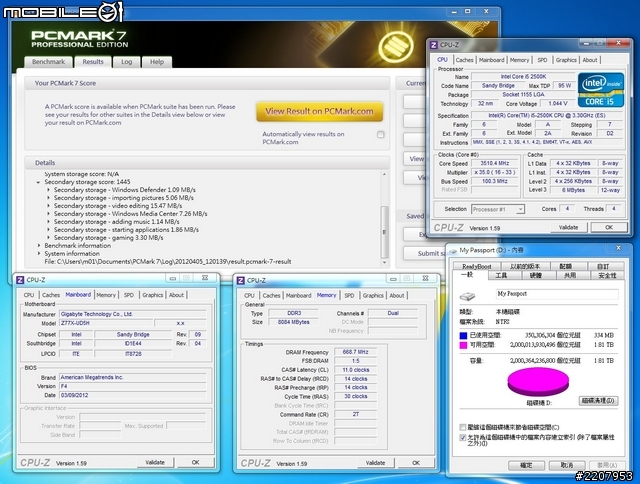Image resolution: width=640 pixels, height=484 pixels.
Task: Open Memory tab in top CPU-Z window
Action: pyautogui.click(x=519, y=60)
